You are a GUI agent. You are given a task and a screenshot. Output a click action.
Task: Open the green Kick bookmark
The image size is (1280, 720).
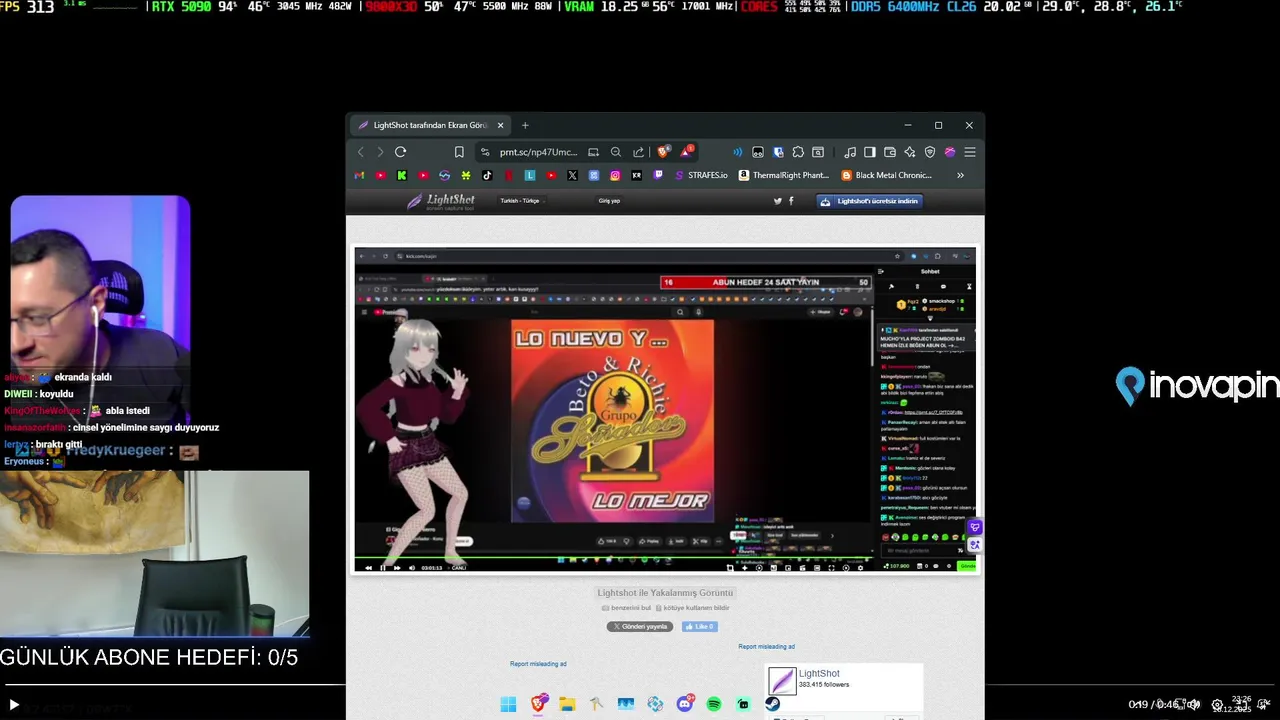click(401, 175)
